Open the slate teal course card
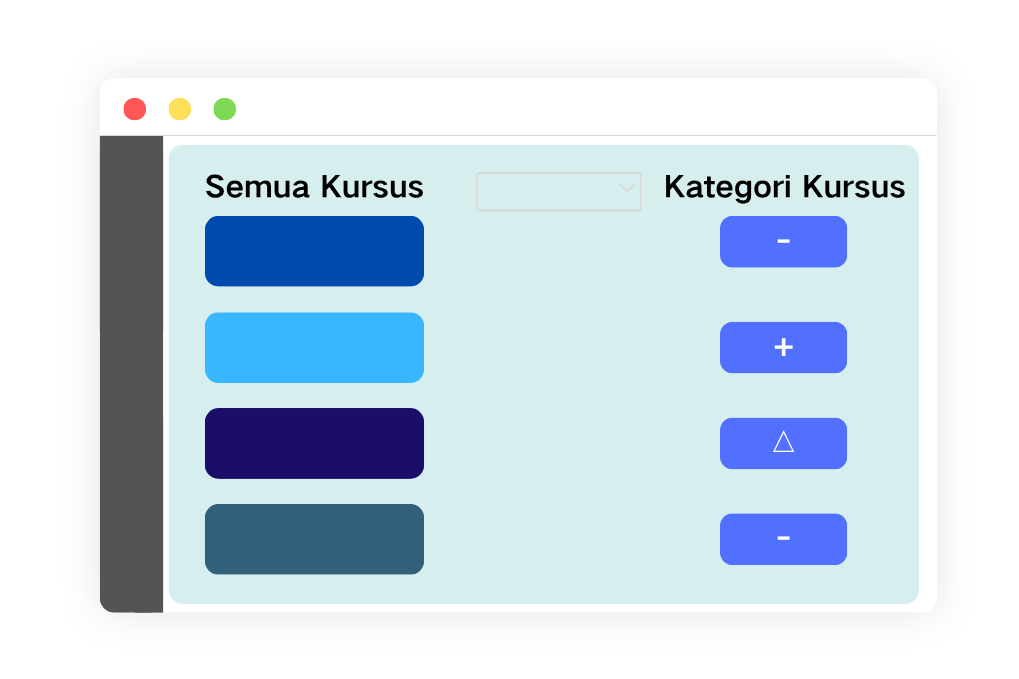Viewport: 1019px width, 679px height. (x=315, y=539)
